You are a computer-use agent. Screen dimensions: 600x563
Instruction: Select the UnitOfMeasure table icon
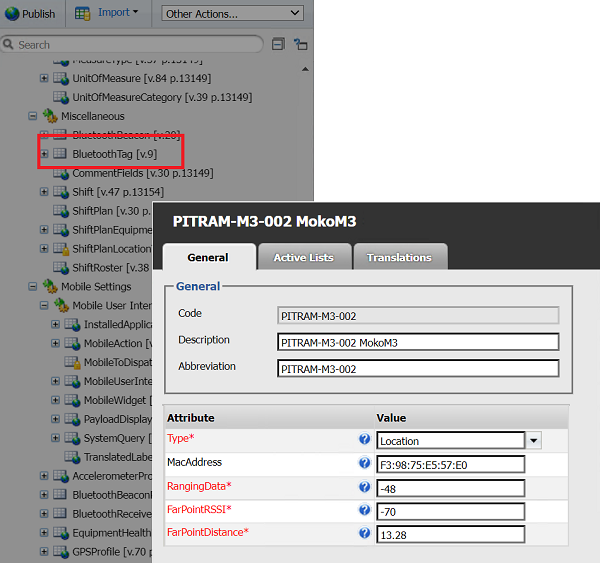[x=61, y=78]
